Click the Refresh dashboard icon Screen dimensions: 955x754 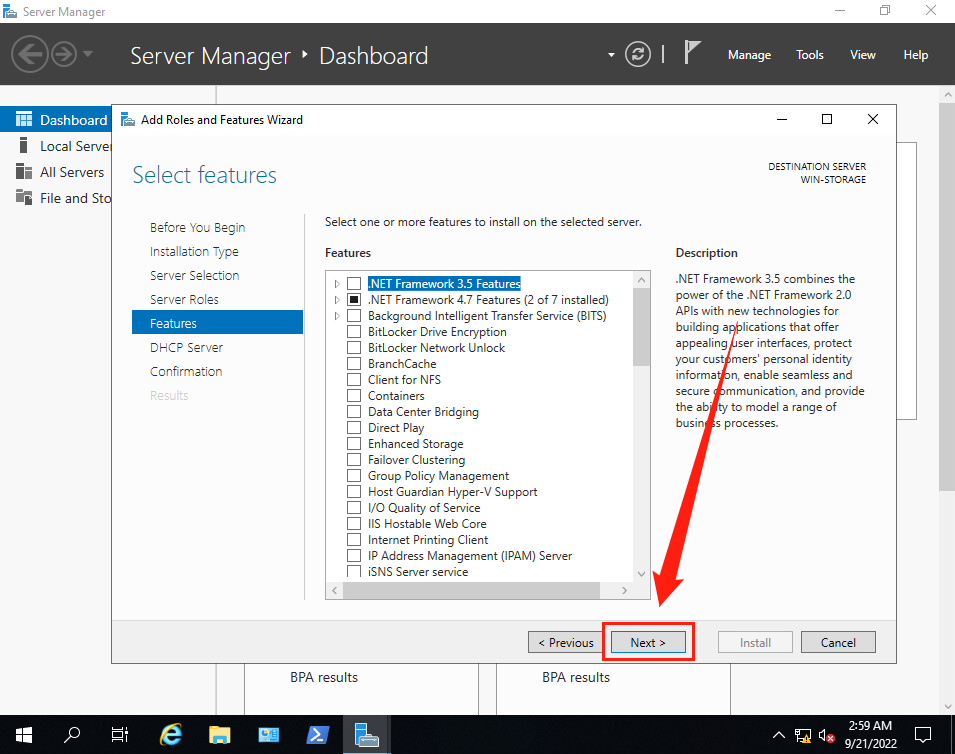[x=638, y=55]
